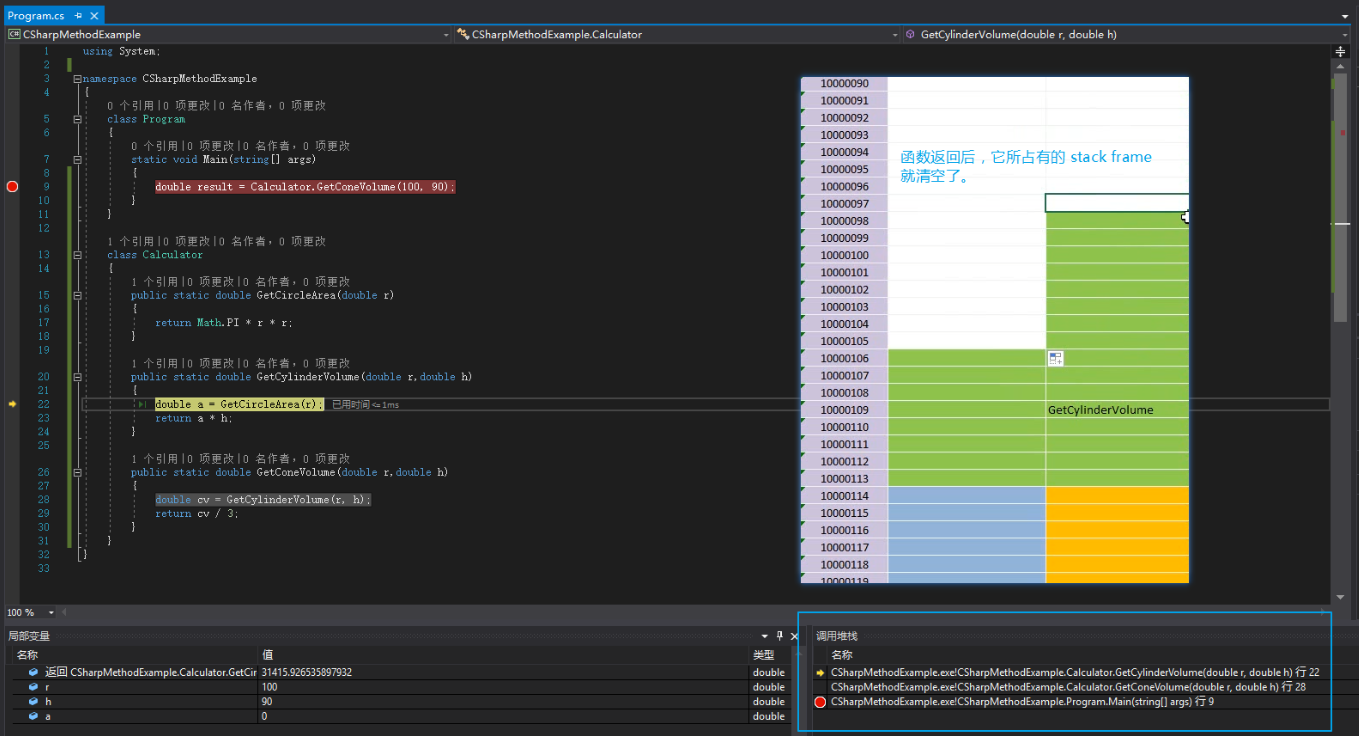Screen dimensions: 1359x736
Task: Open the document tab overflow dropdown
Action: coord(1345,17)
